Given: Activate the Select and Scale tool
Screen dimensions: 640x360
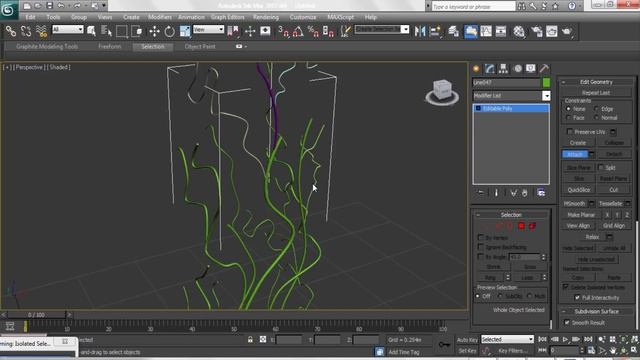Looking at the screenshot, I should 184,31.
